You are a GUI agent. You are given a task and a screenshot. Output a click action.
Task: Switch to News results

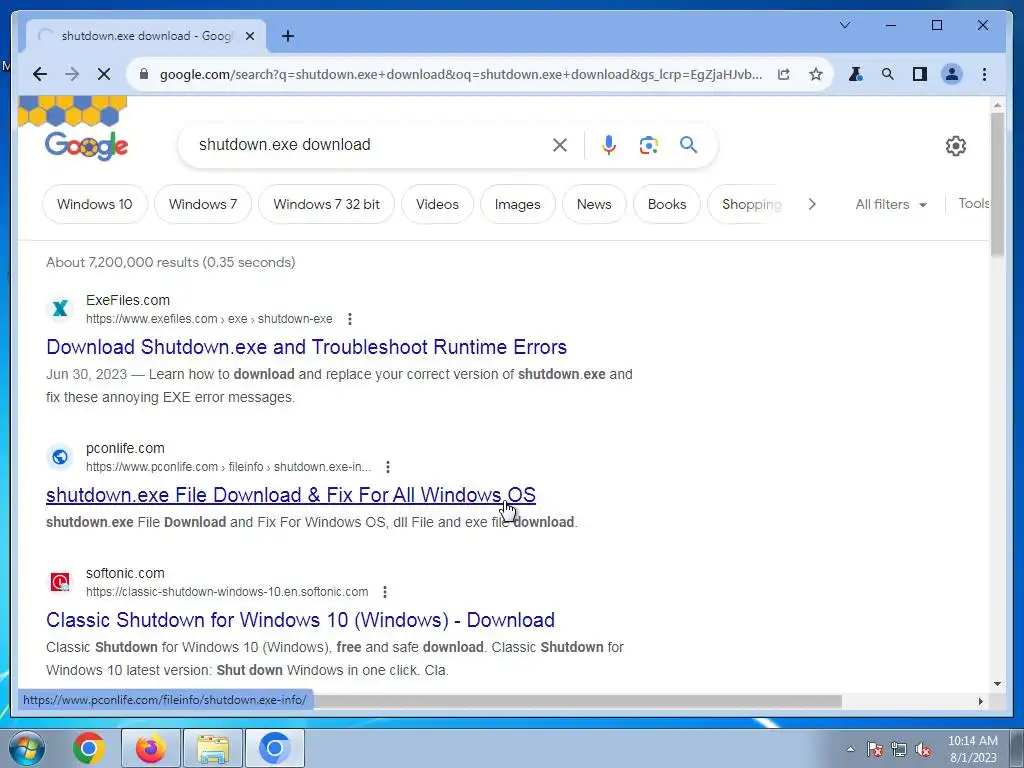[594, 204]
